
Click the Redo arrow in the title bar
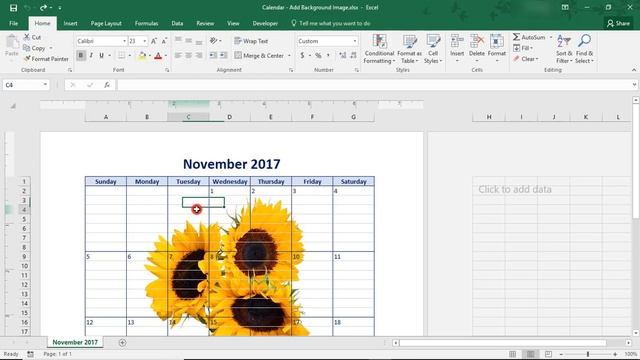click(x=43, y=8)
